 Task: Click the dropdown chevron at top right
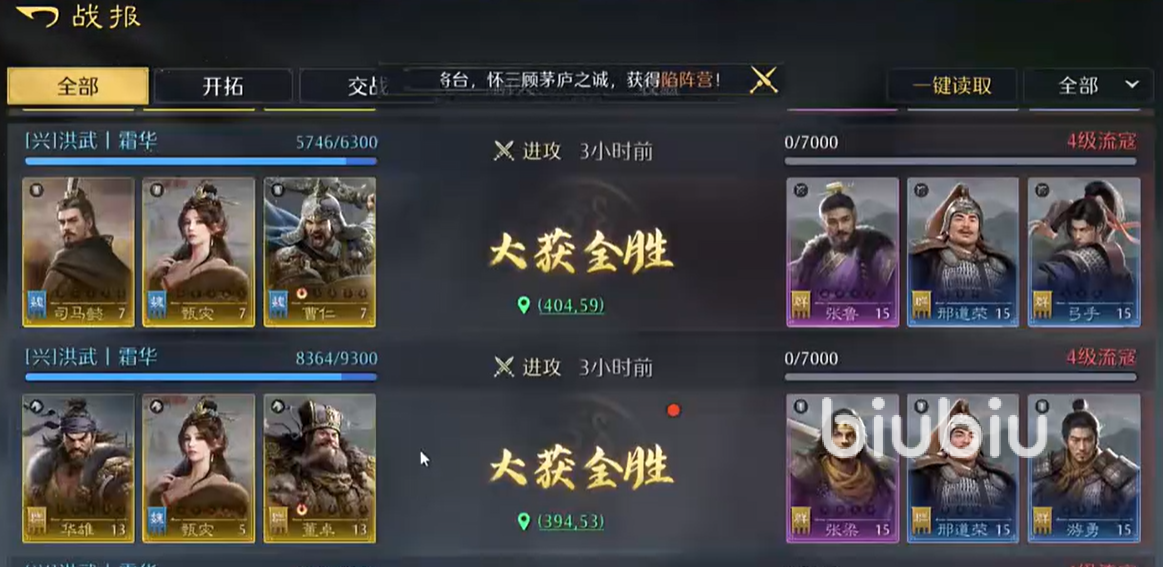tap(1132, 85)
